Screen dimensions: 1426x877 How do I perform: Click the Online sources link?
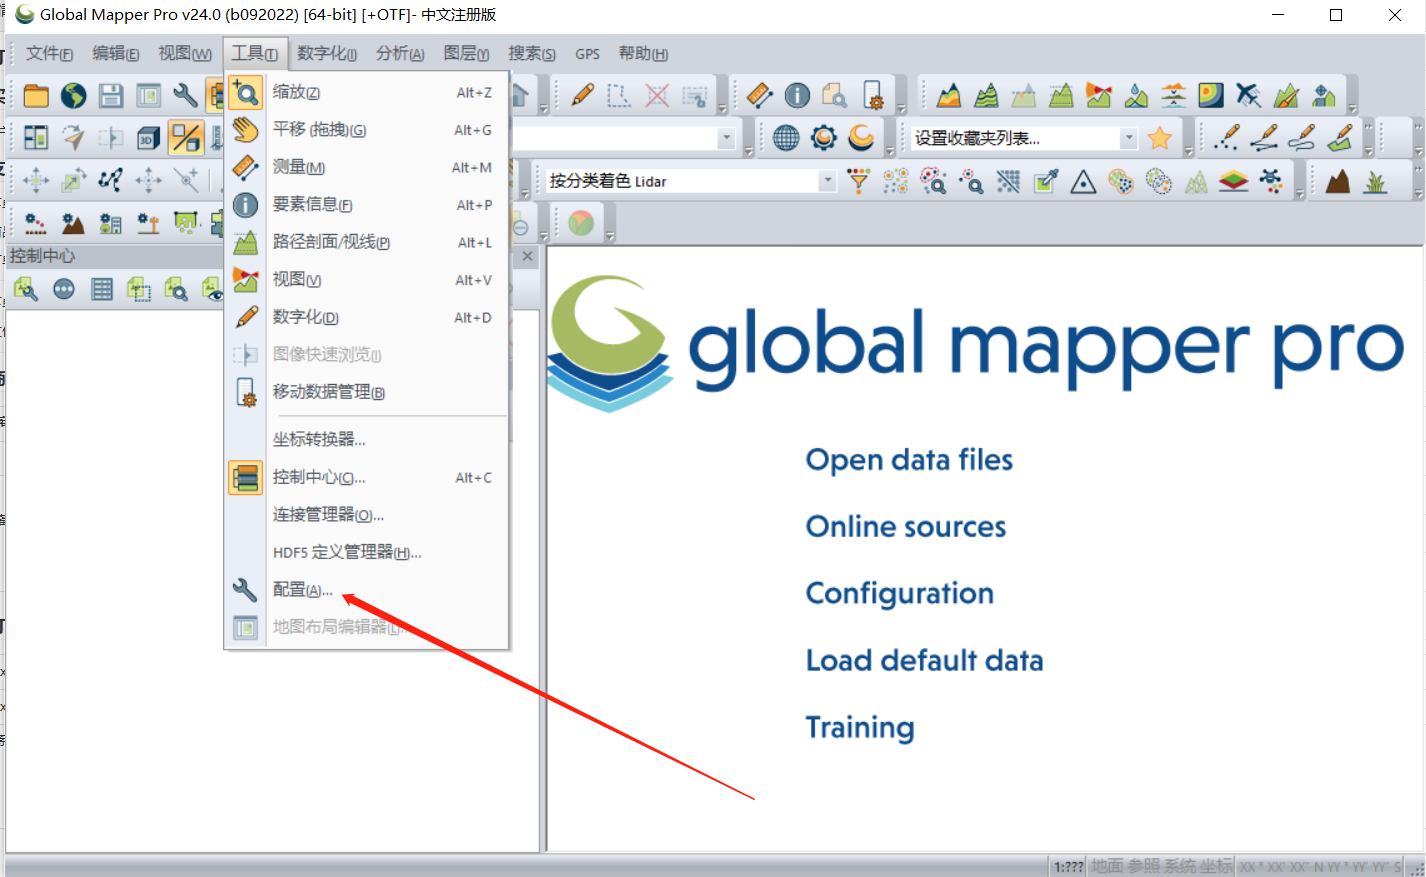(906, 527)
